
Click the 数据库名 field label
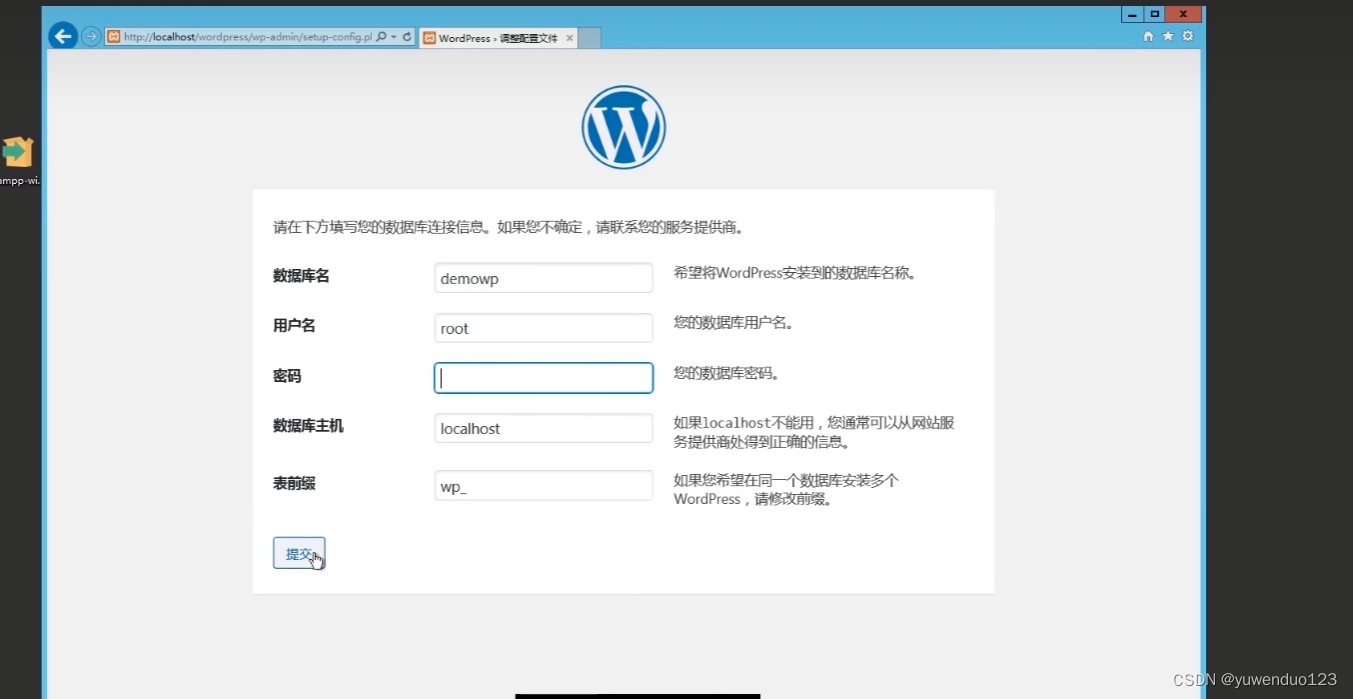click(301, 276)
